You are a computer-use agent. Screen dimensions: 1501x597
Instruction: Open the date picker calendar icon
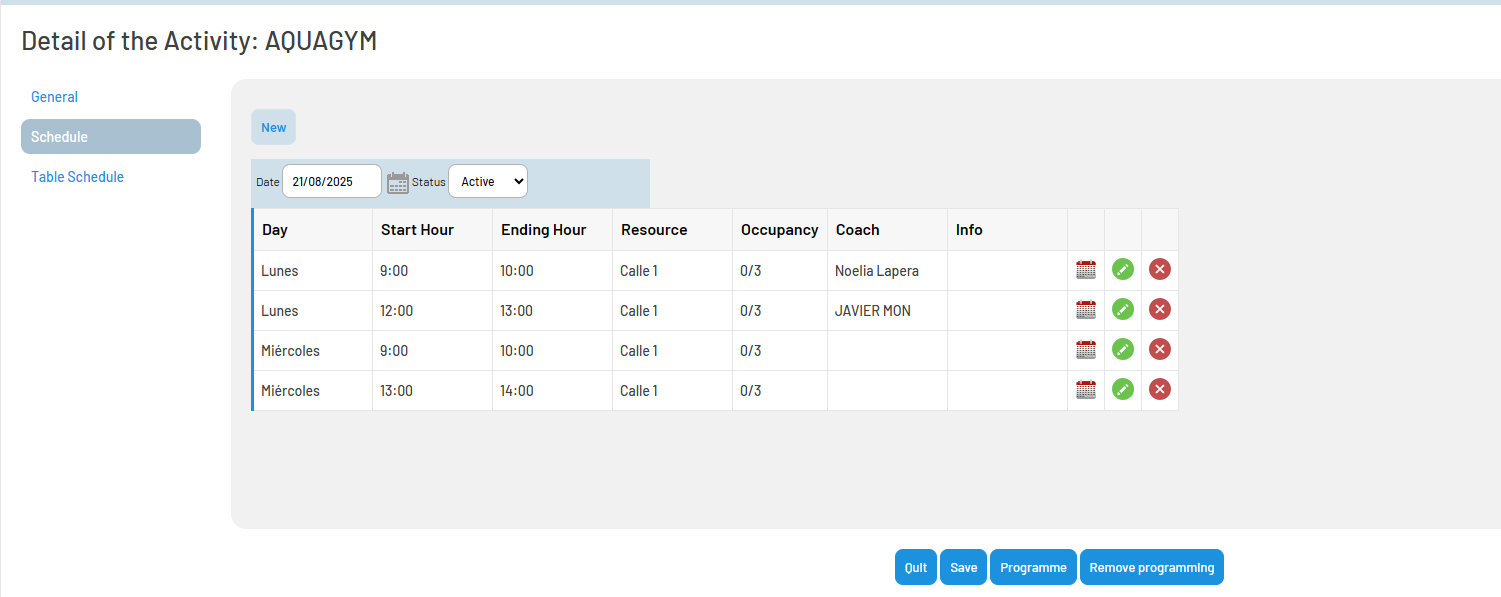coord(398,182)
